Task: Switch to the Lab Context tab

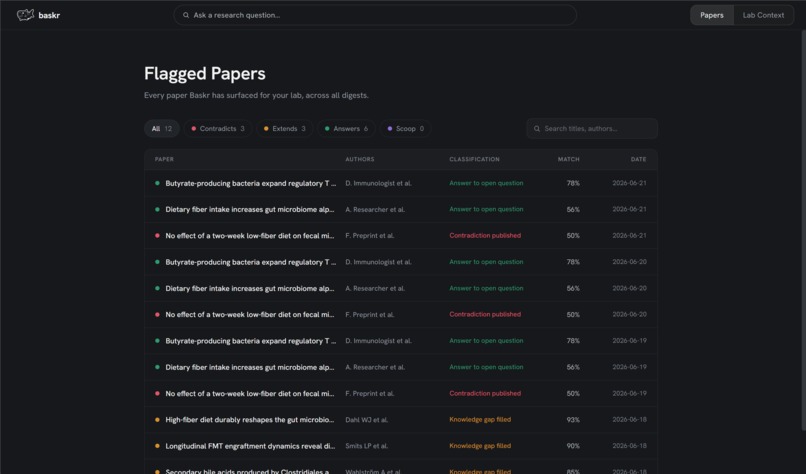Action: pyautogui.click(x=763, y=15)
